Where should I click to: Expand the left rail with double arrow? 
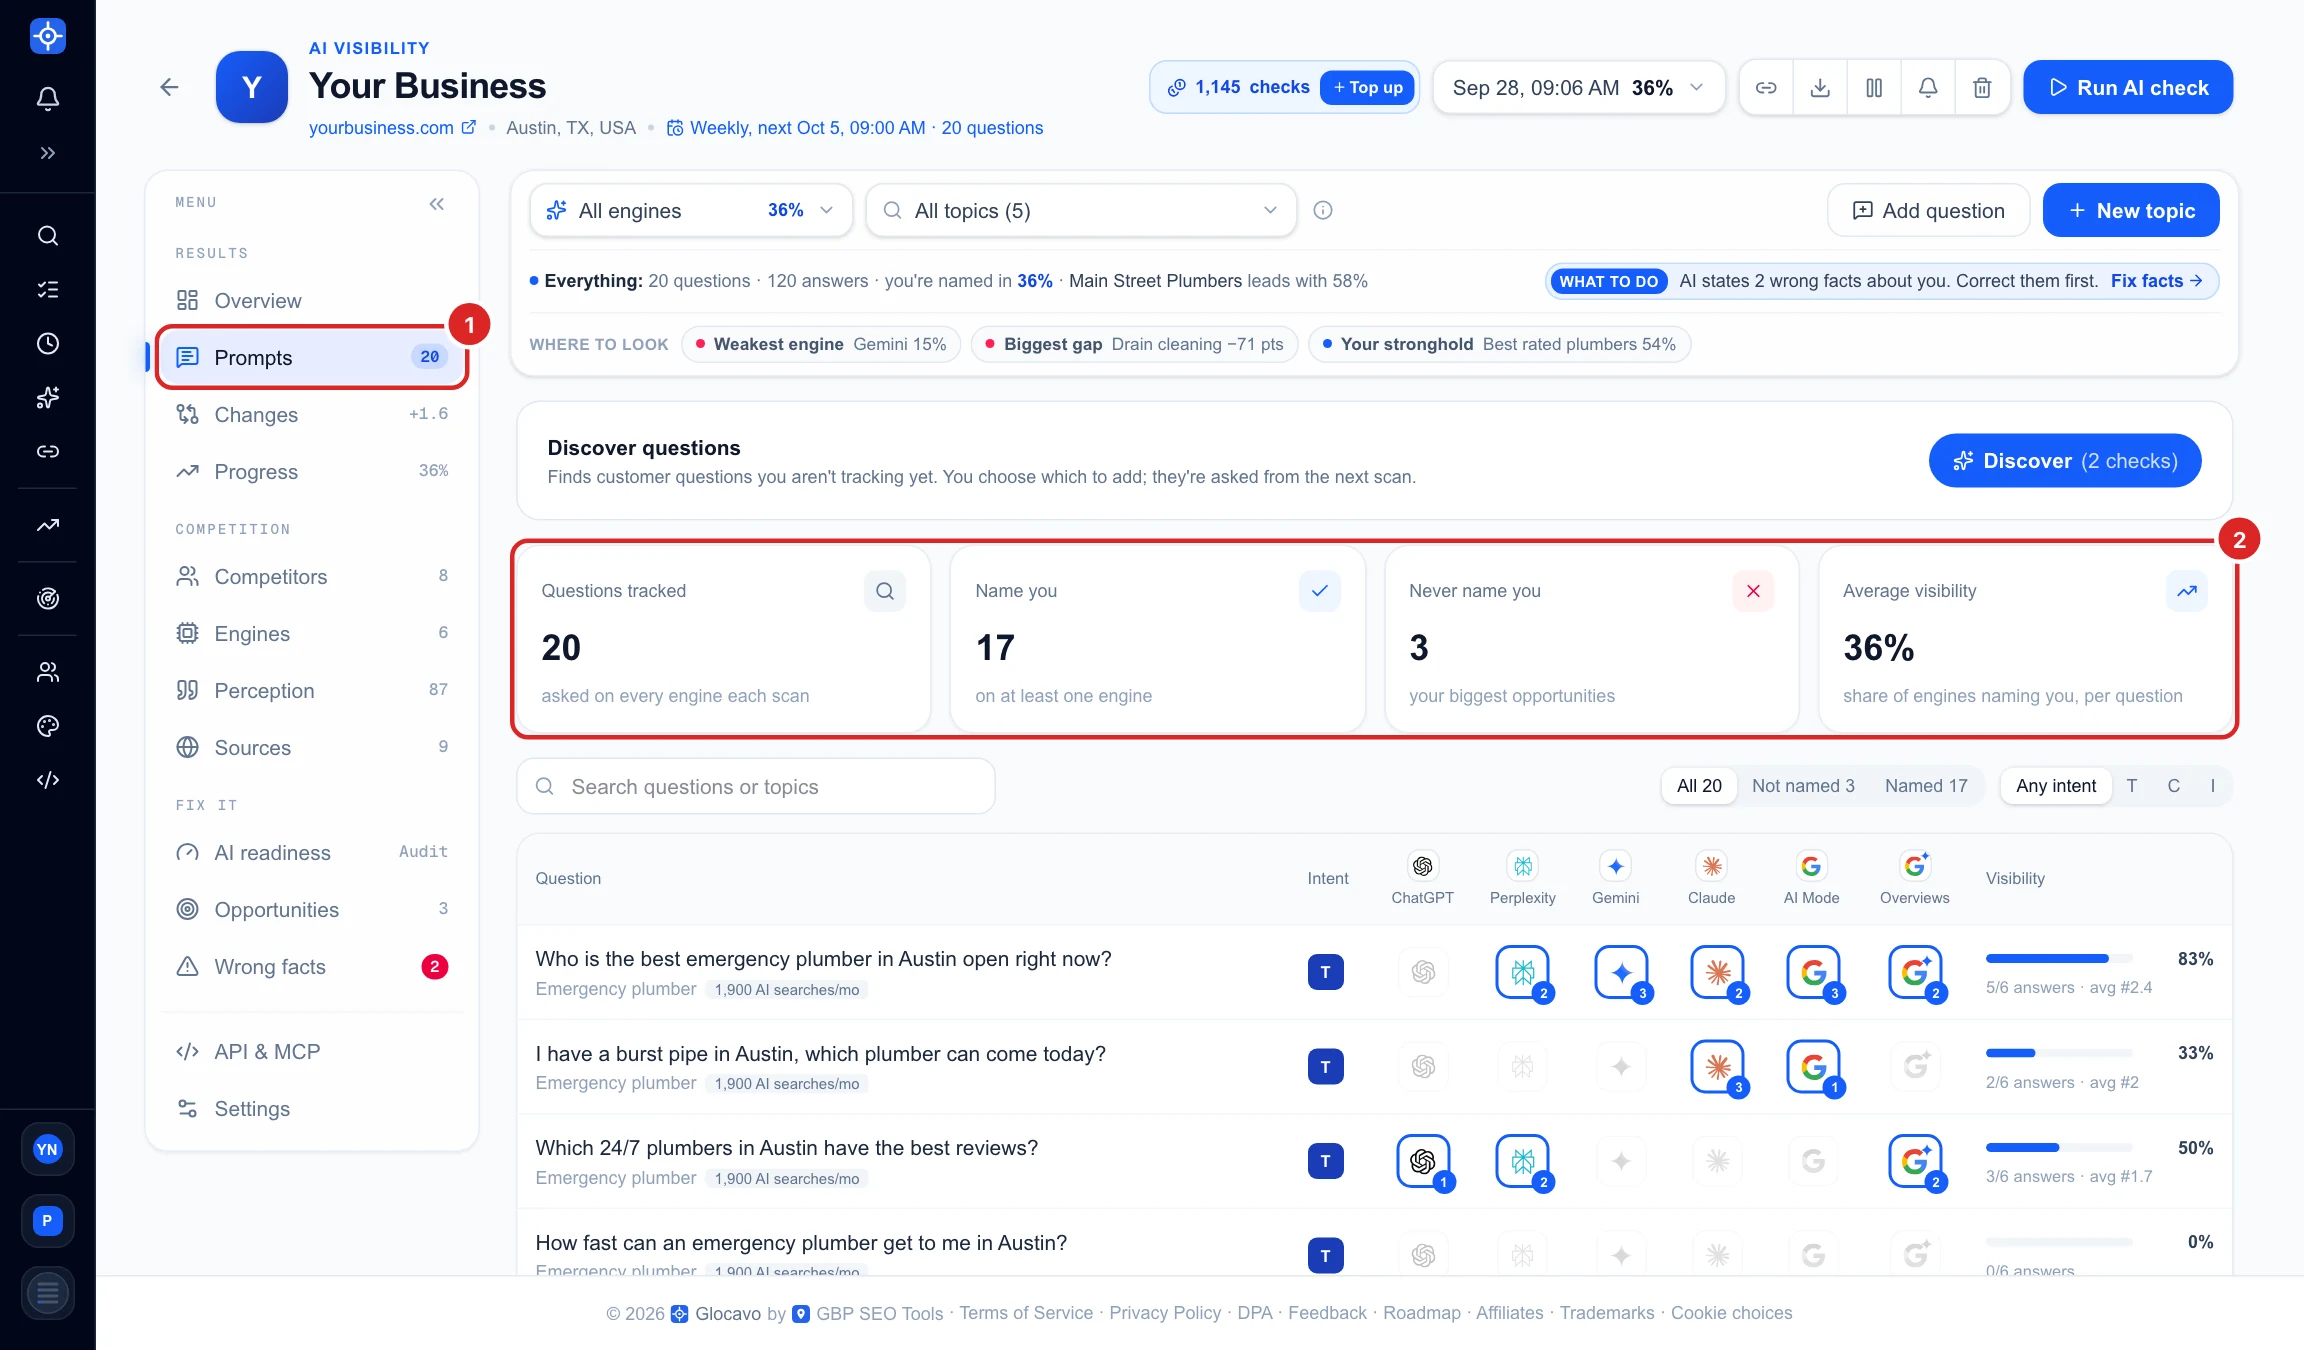(x=48, y=153)
